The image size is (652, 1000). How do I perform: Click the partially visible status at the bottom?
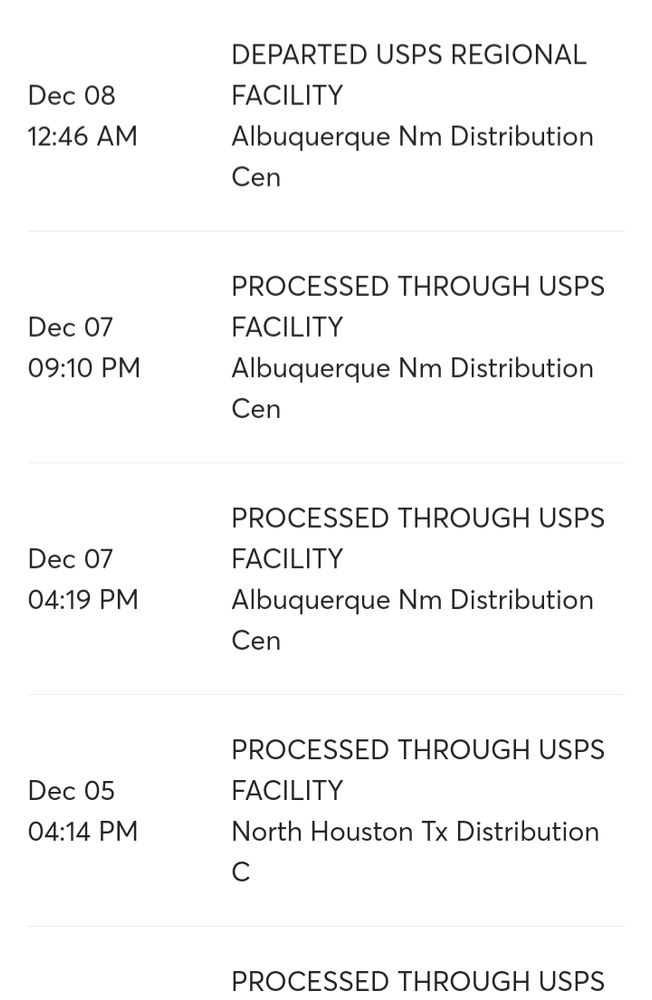417,982
